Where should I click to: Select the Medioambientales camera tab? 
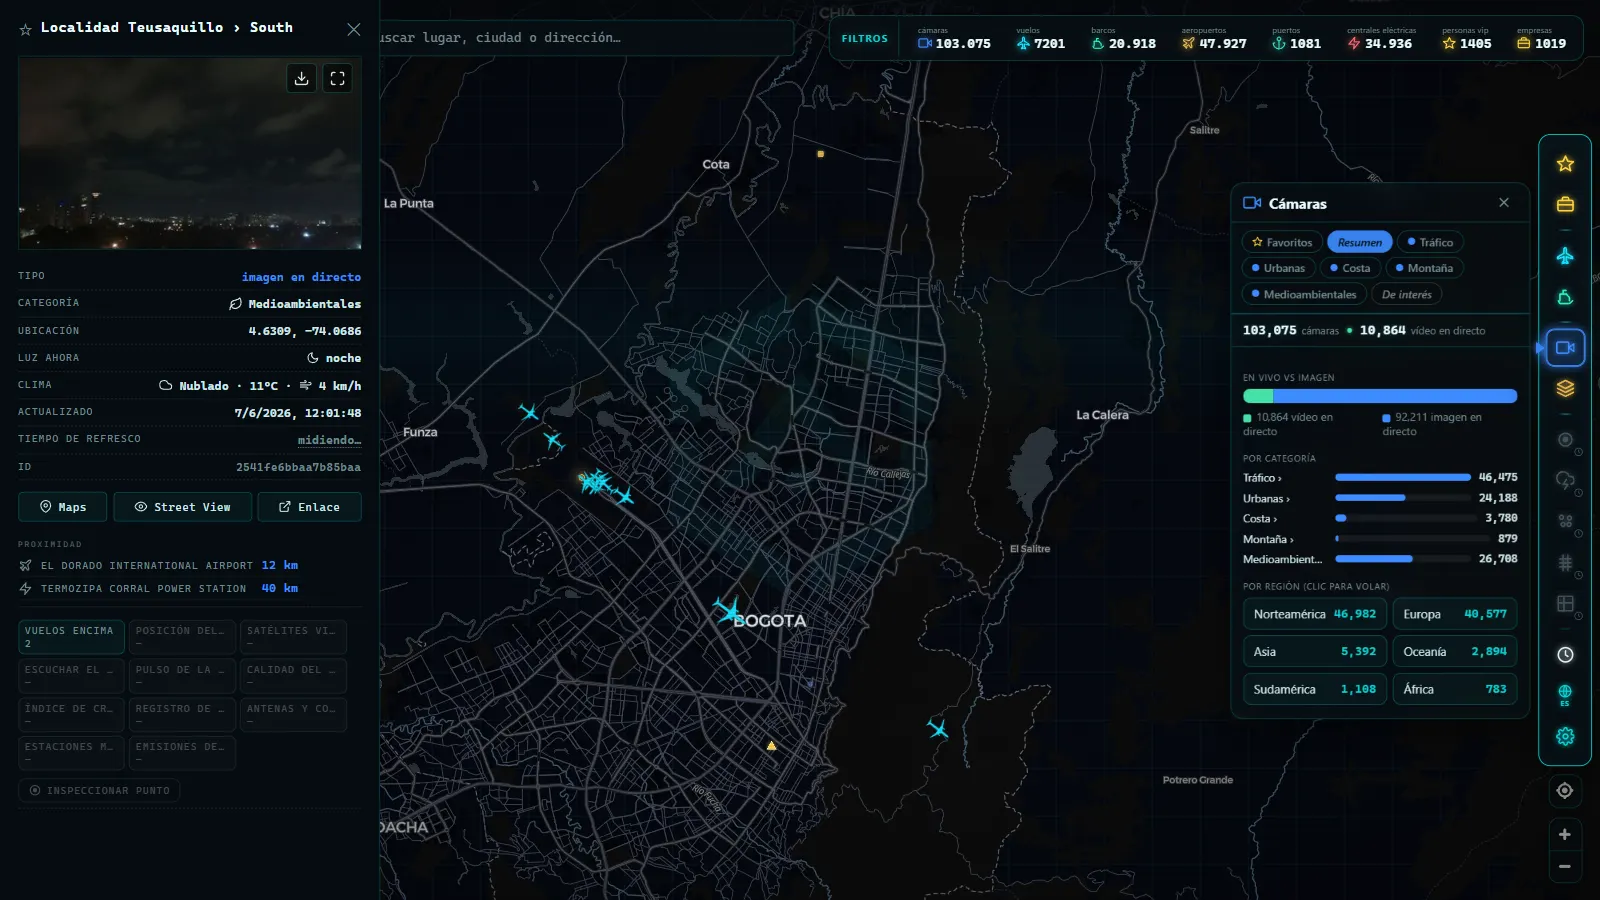[x=1304, y=294]
